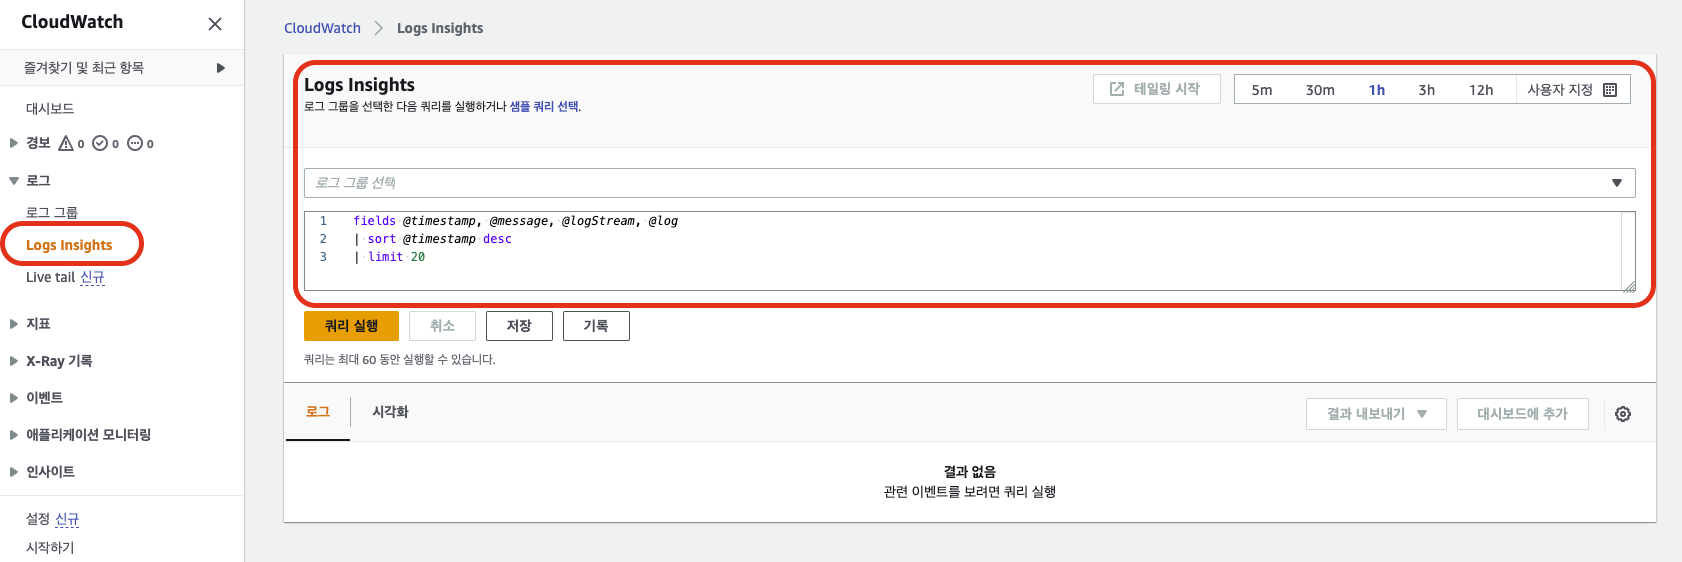Open the 사용자 지정 custom time range
Image resolution: width=1682 pixels, height=562 pixels.
[1572, 90]
